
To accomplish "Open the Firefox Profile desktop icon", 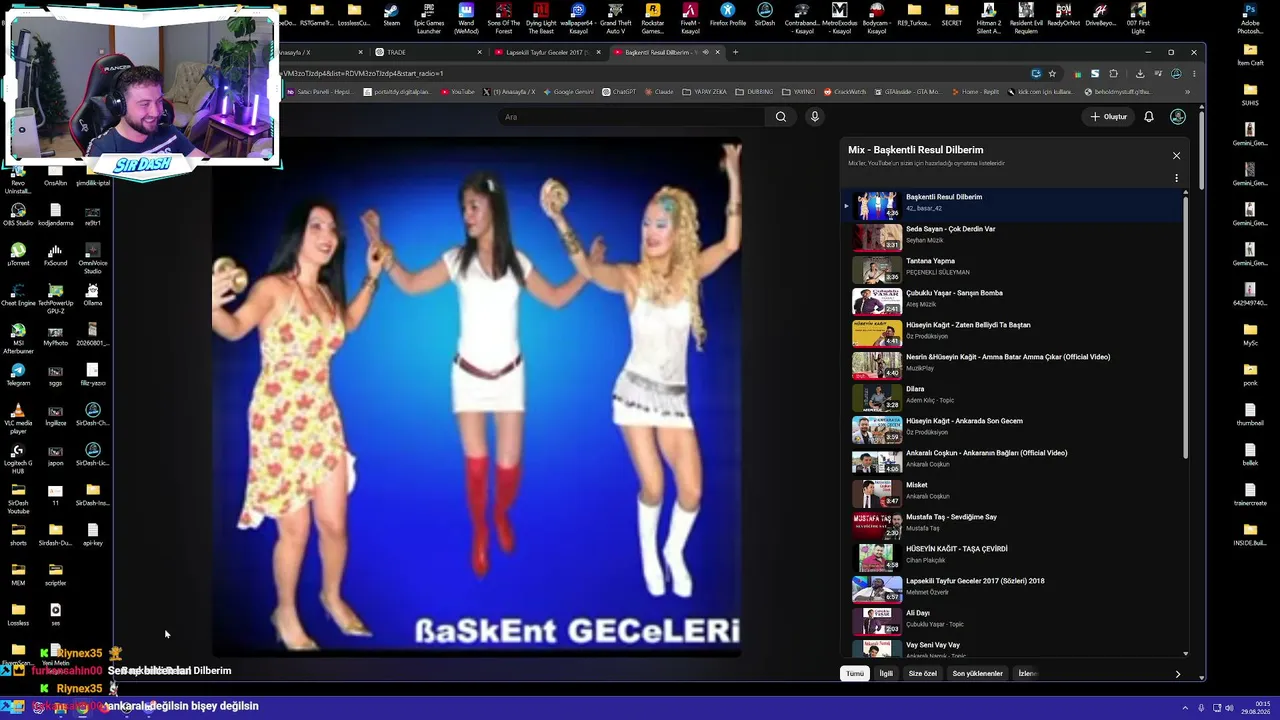I will click(x=728, y=15).
